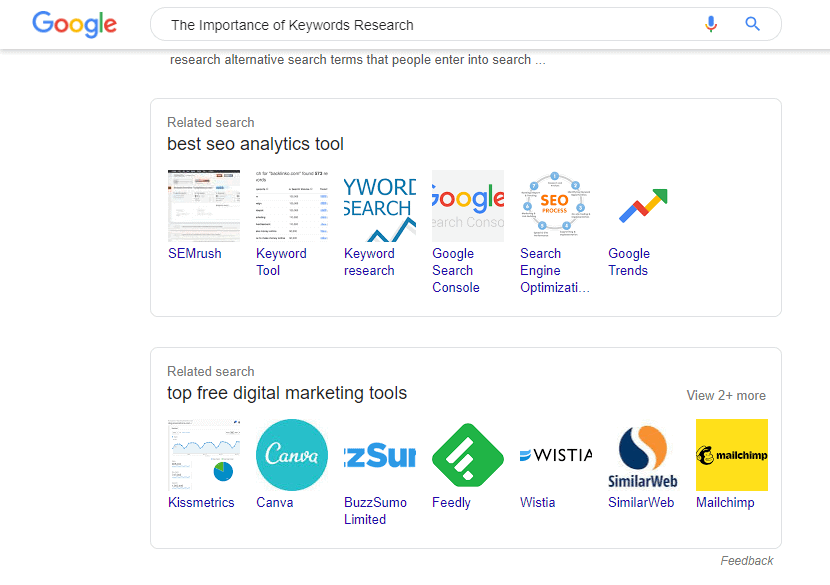Image resolution: width=830 pixels, height=585 pixels.
Task: Open the Wistia text link
Action: pos(537,502)
